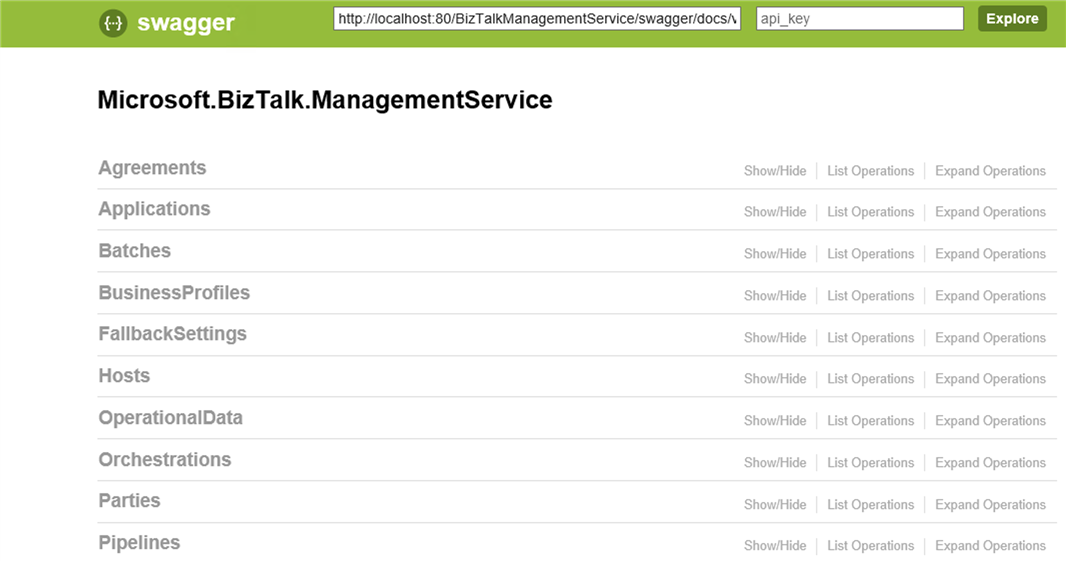Toggle Show/Hide for Agreements

(x=775, y=171)
